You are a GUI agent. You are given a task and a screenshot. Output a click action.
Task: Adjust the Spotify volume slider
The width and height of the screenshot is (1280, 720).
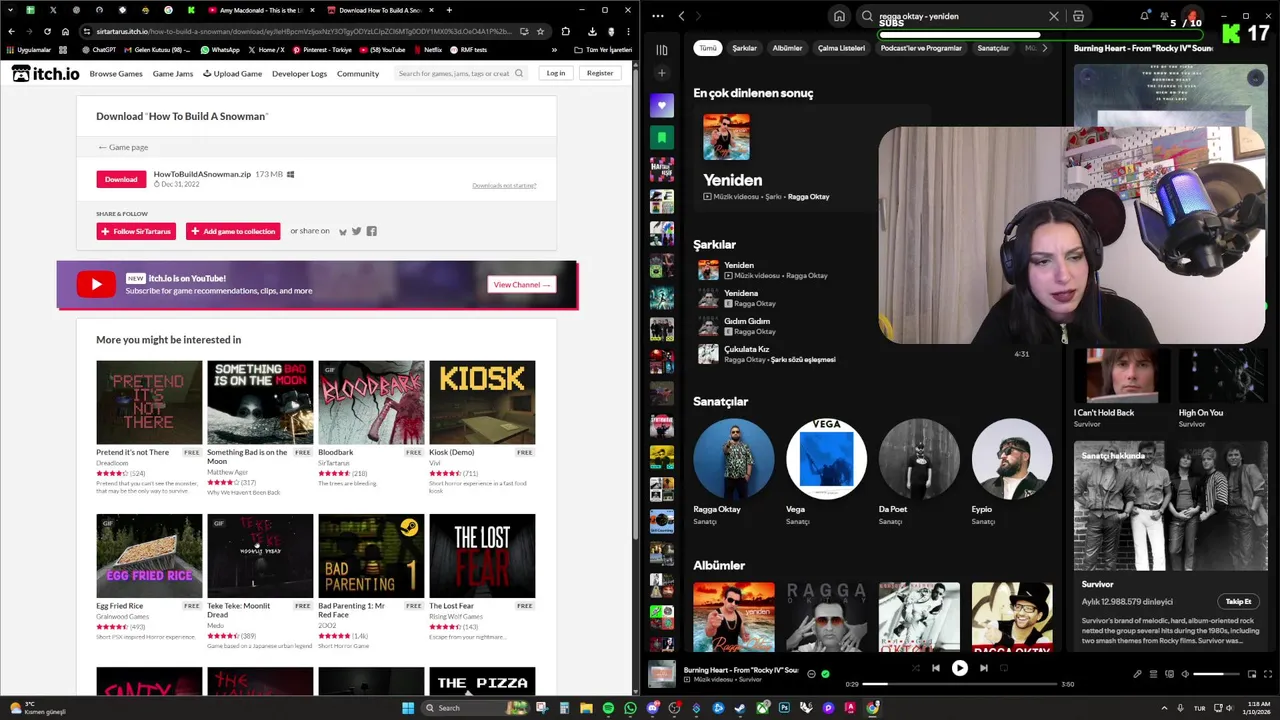1216,674
